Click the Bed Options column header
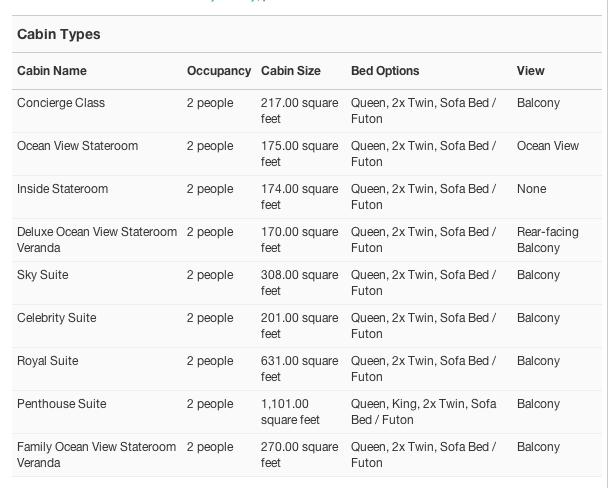 click(385, 71)
